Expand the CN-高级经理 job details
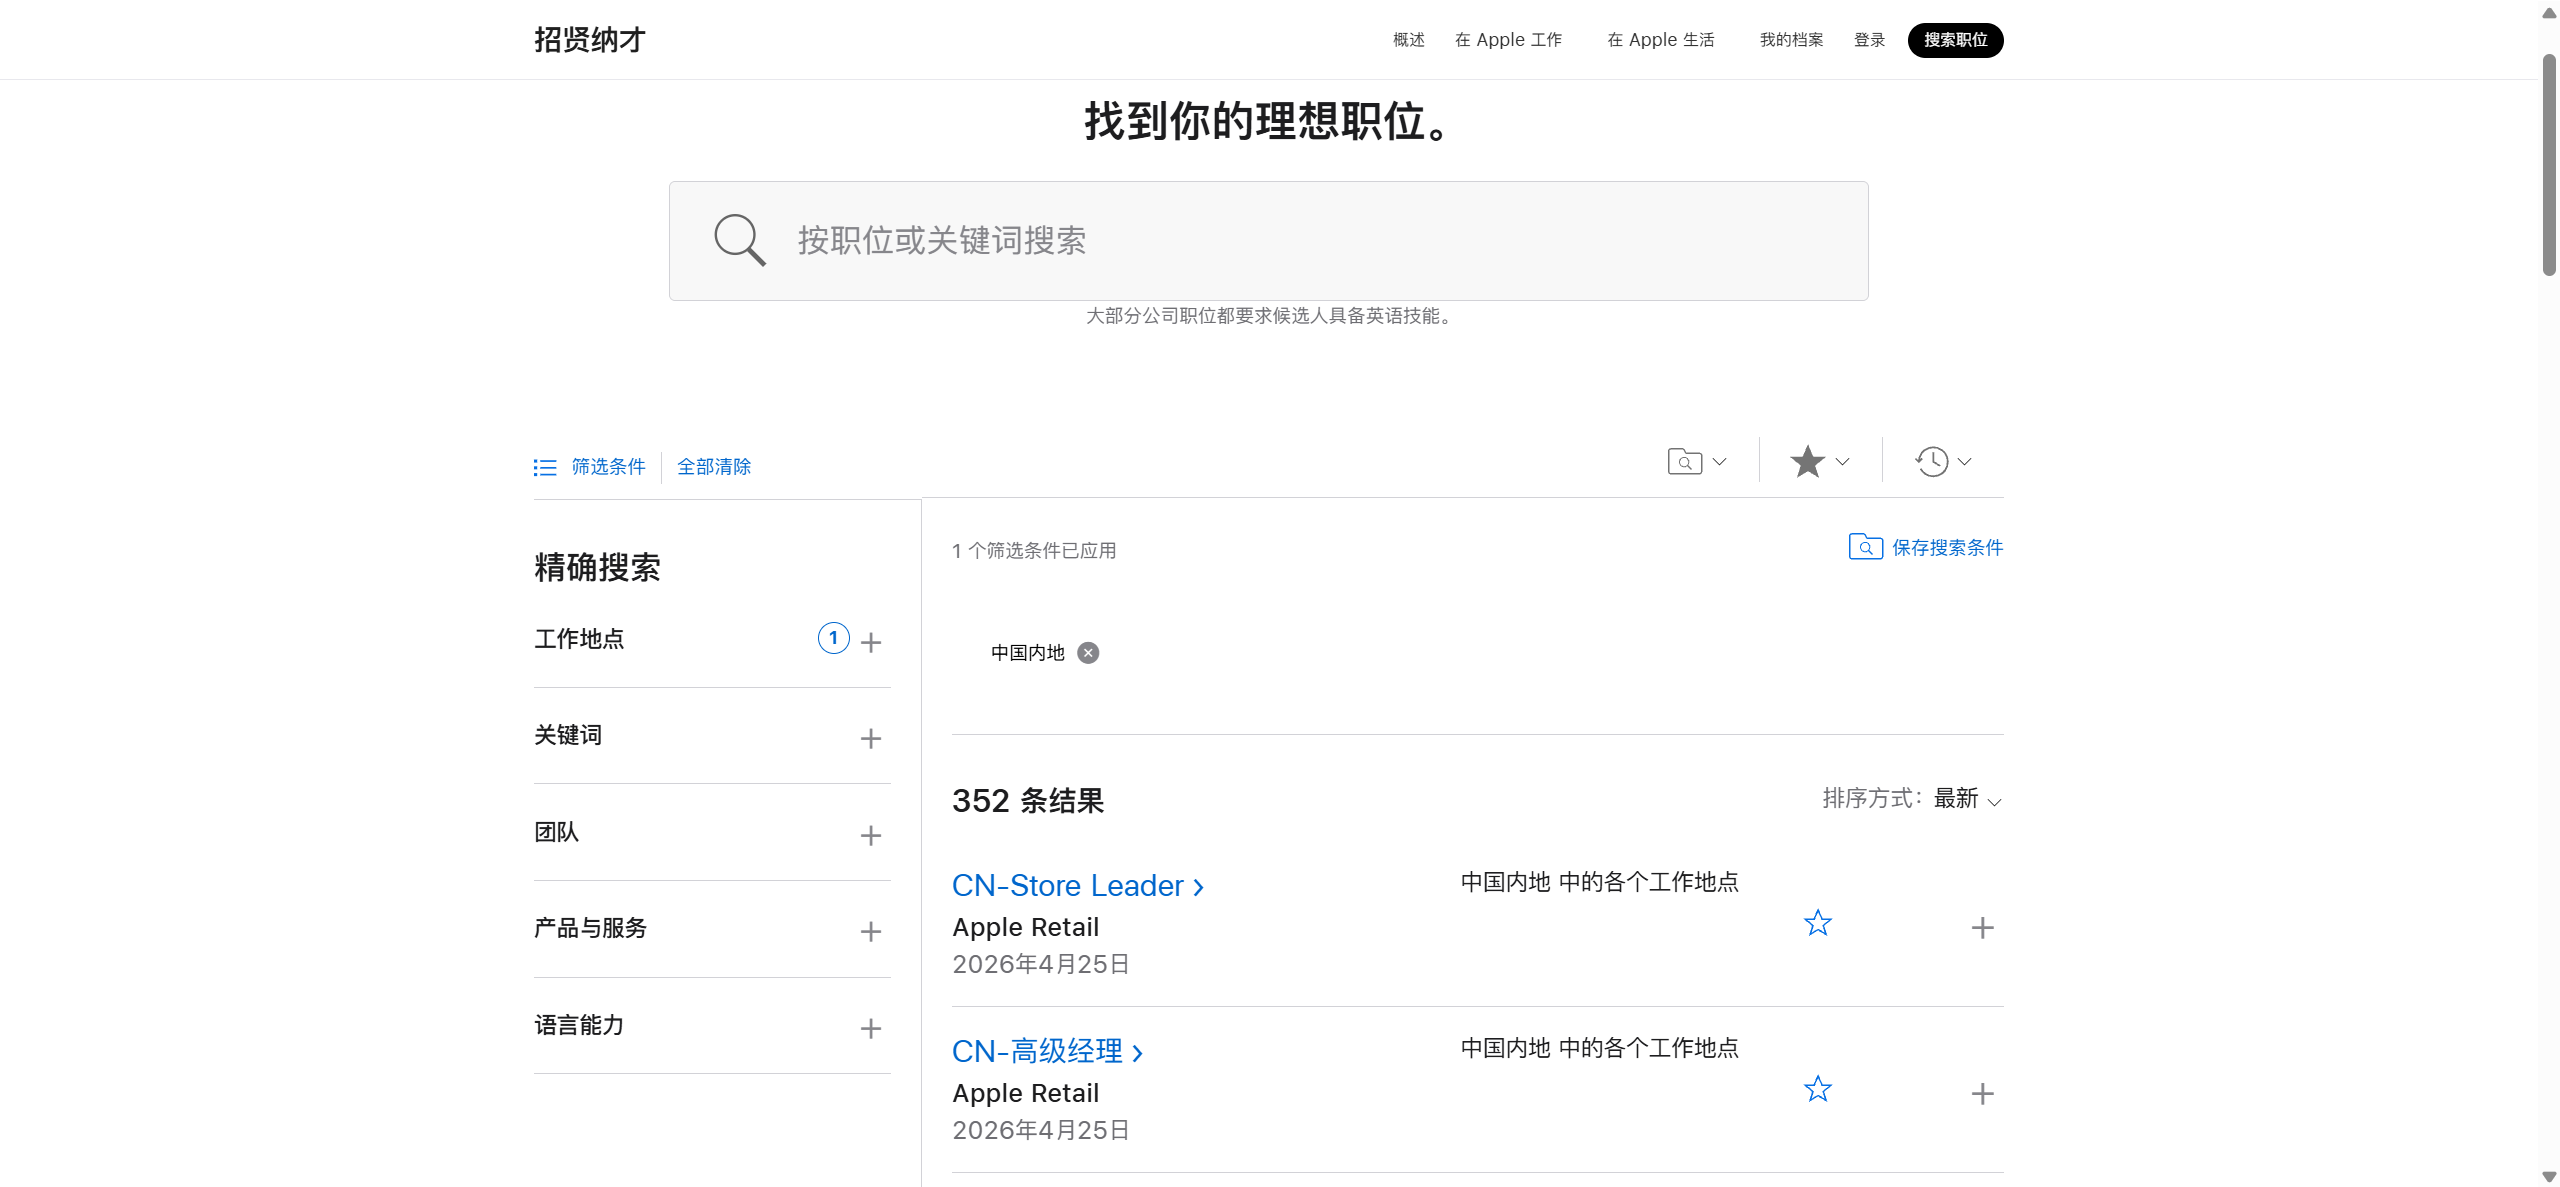2560x1187 pixels. pos(1982,1094)
